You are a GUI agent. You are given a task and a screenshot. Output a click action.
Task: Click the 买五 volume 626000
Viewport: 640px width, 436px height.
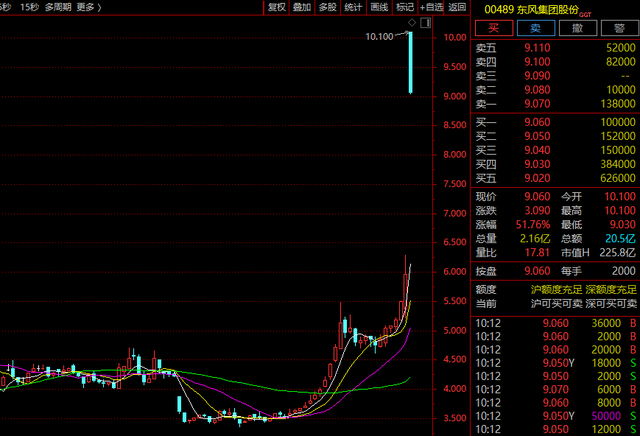618,178
